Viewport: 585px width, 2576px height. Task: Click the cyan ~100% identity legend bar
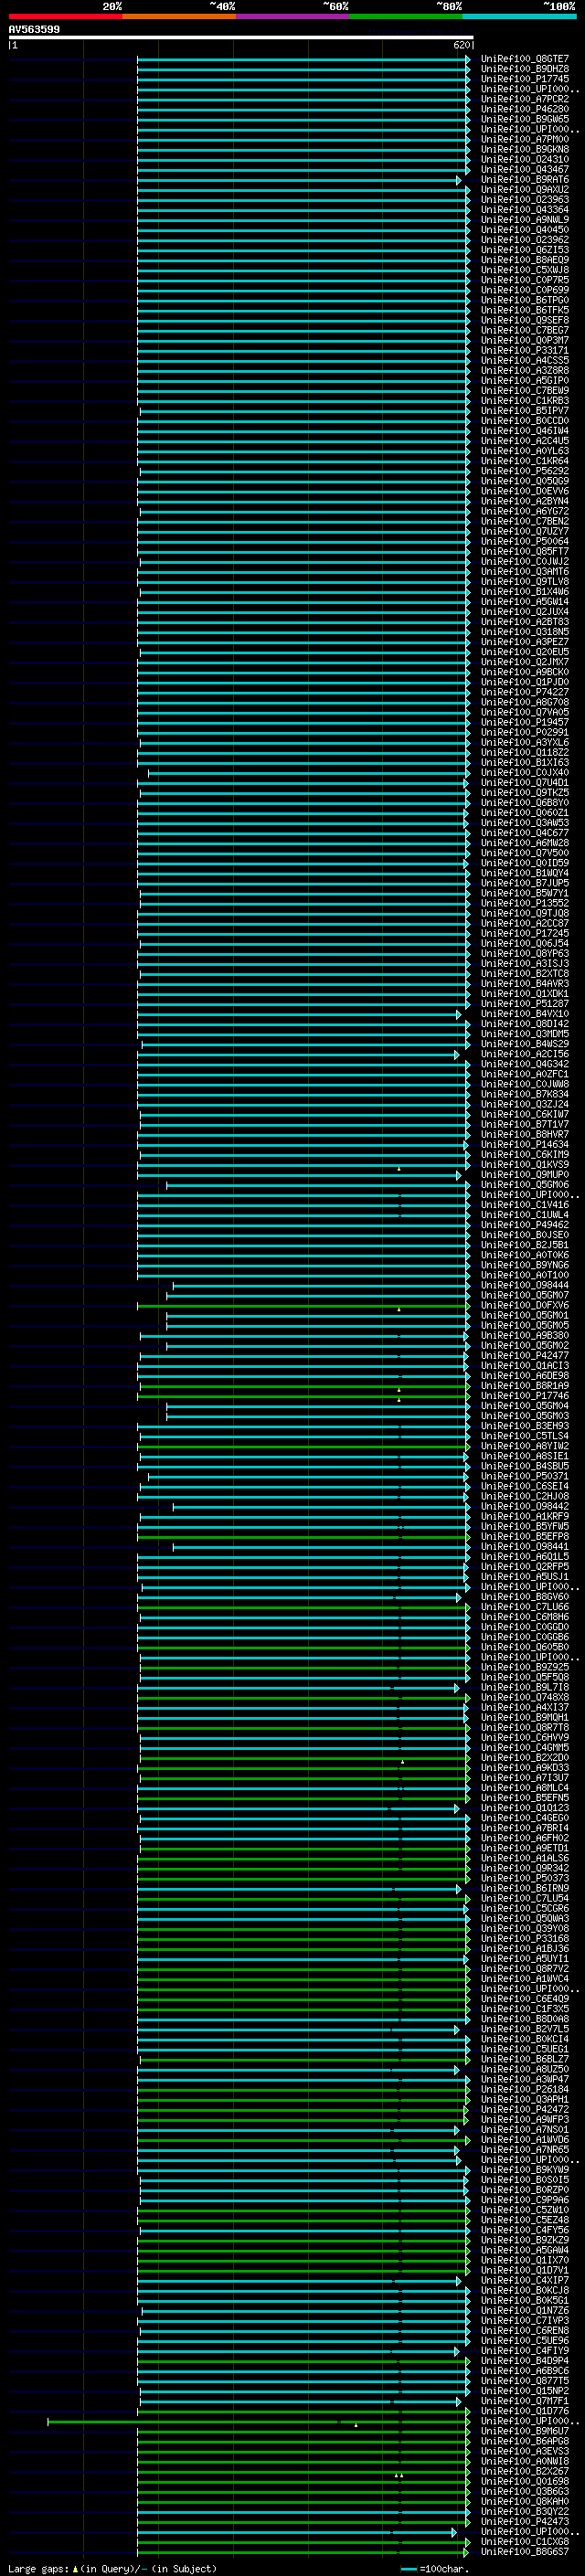(519, 16)
